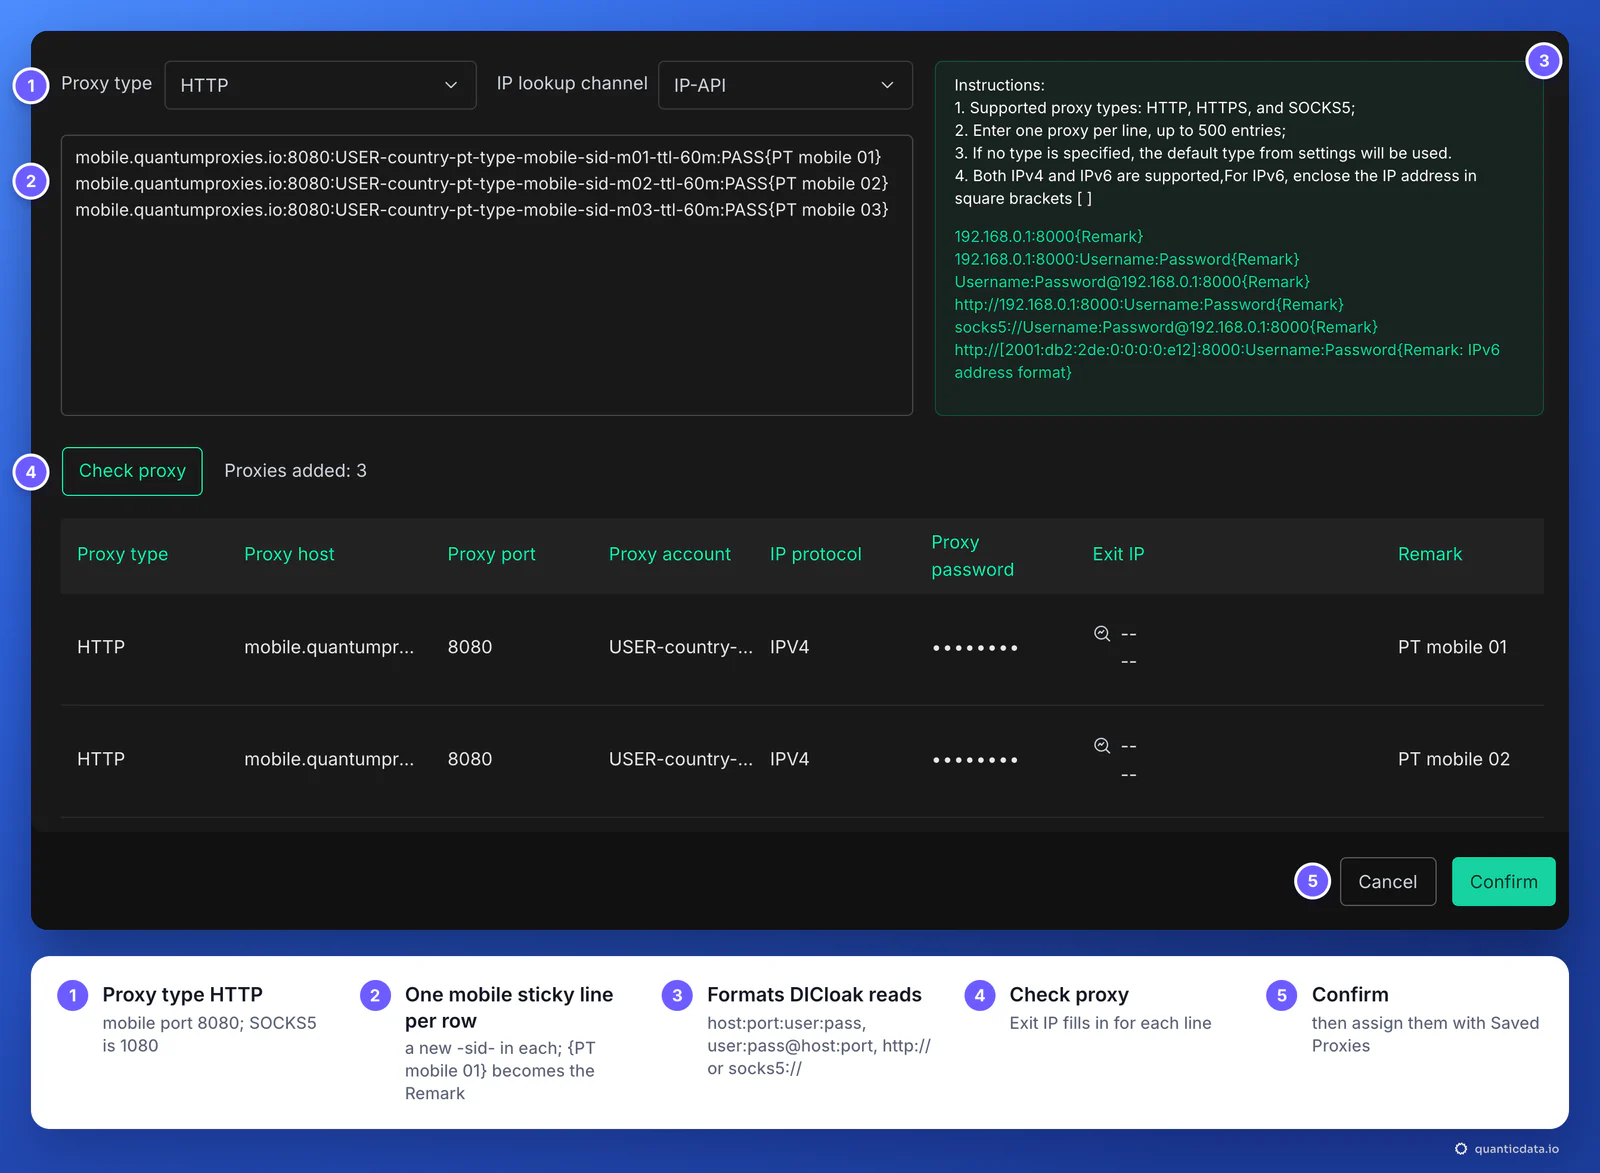This screenshot has width=1600, height=1173.
Task: Click the Proxy type column header
Action: click(123, 554)
